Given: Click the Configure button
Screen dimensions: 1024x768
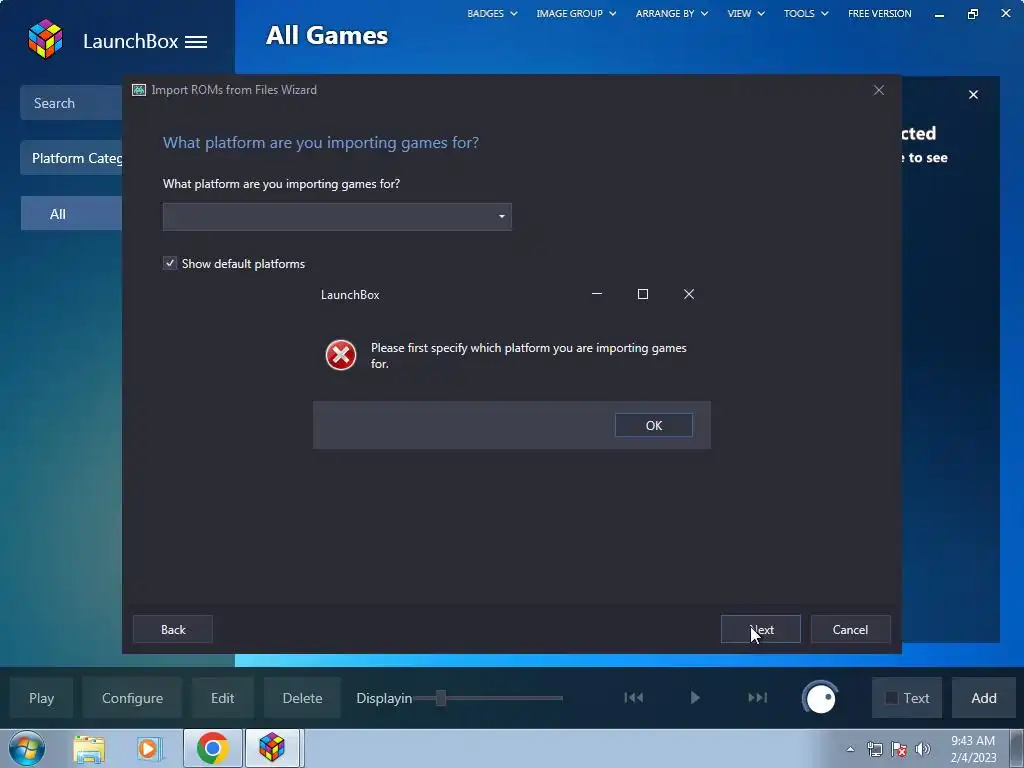Looking at the screenshot, I should (x=132, y=698).
